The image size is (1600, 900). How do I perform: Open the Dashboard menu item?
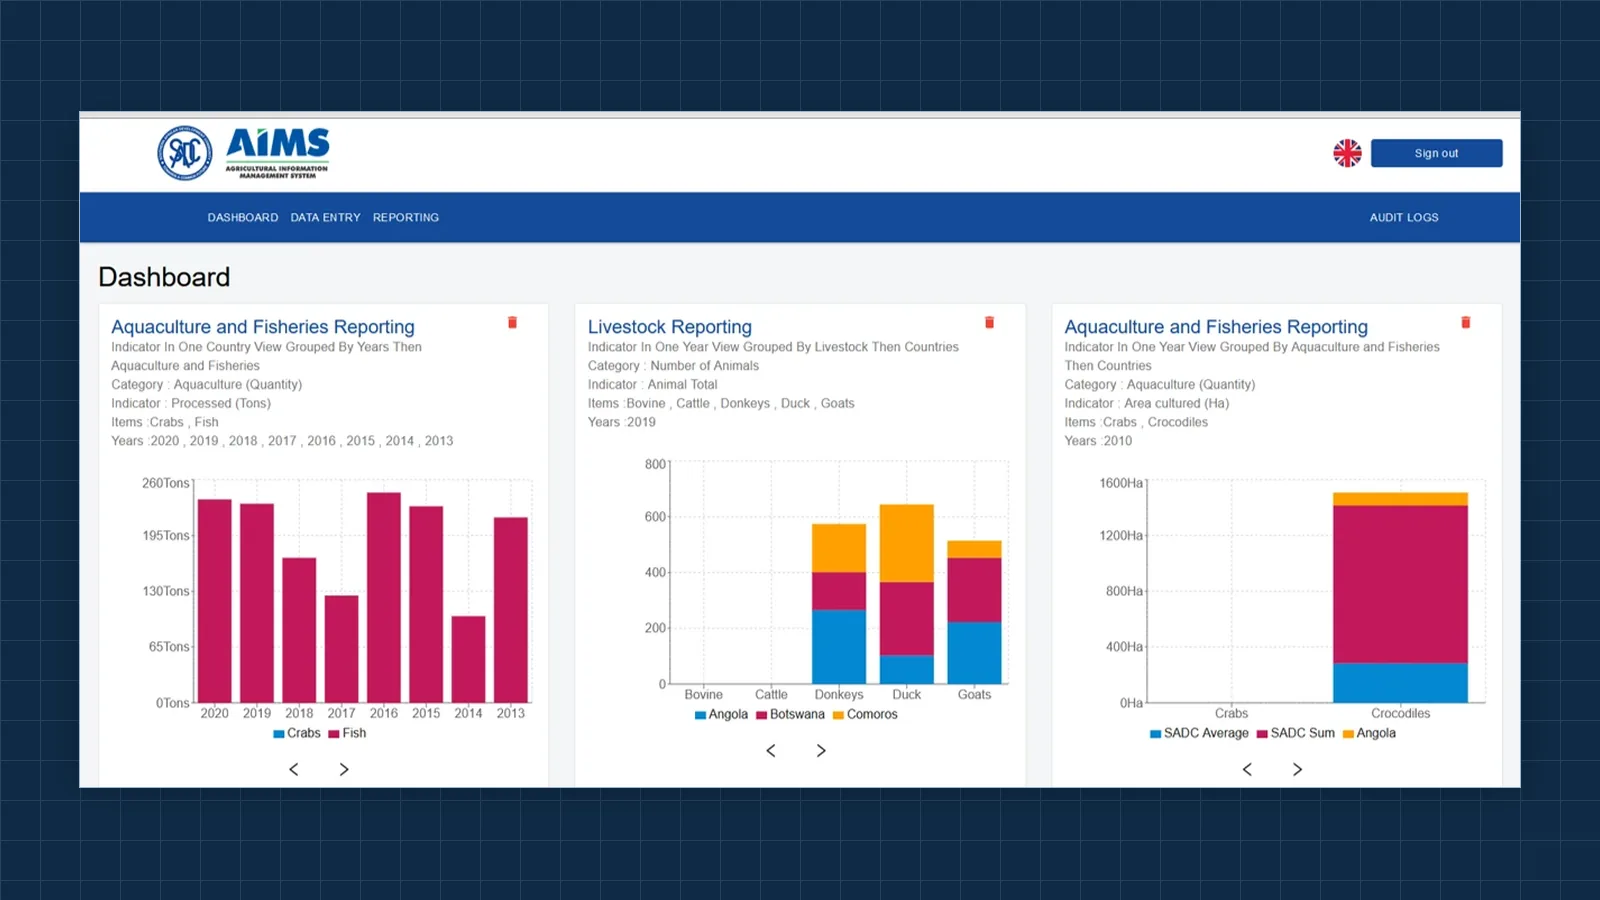tap(243, 217)
